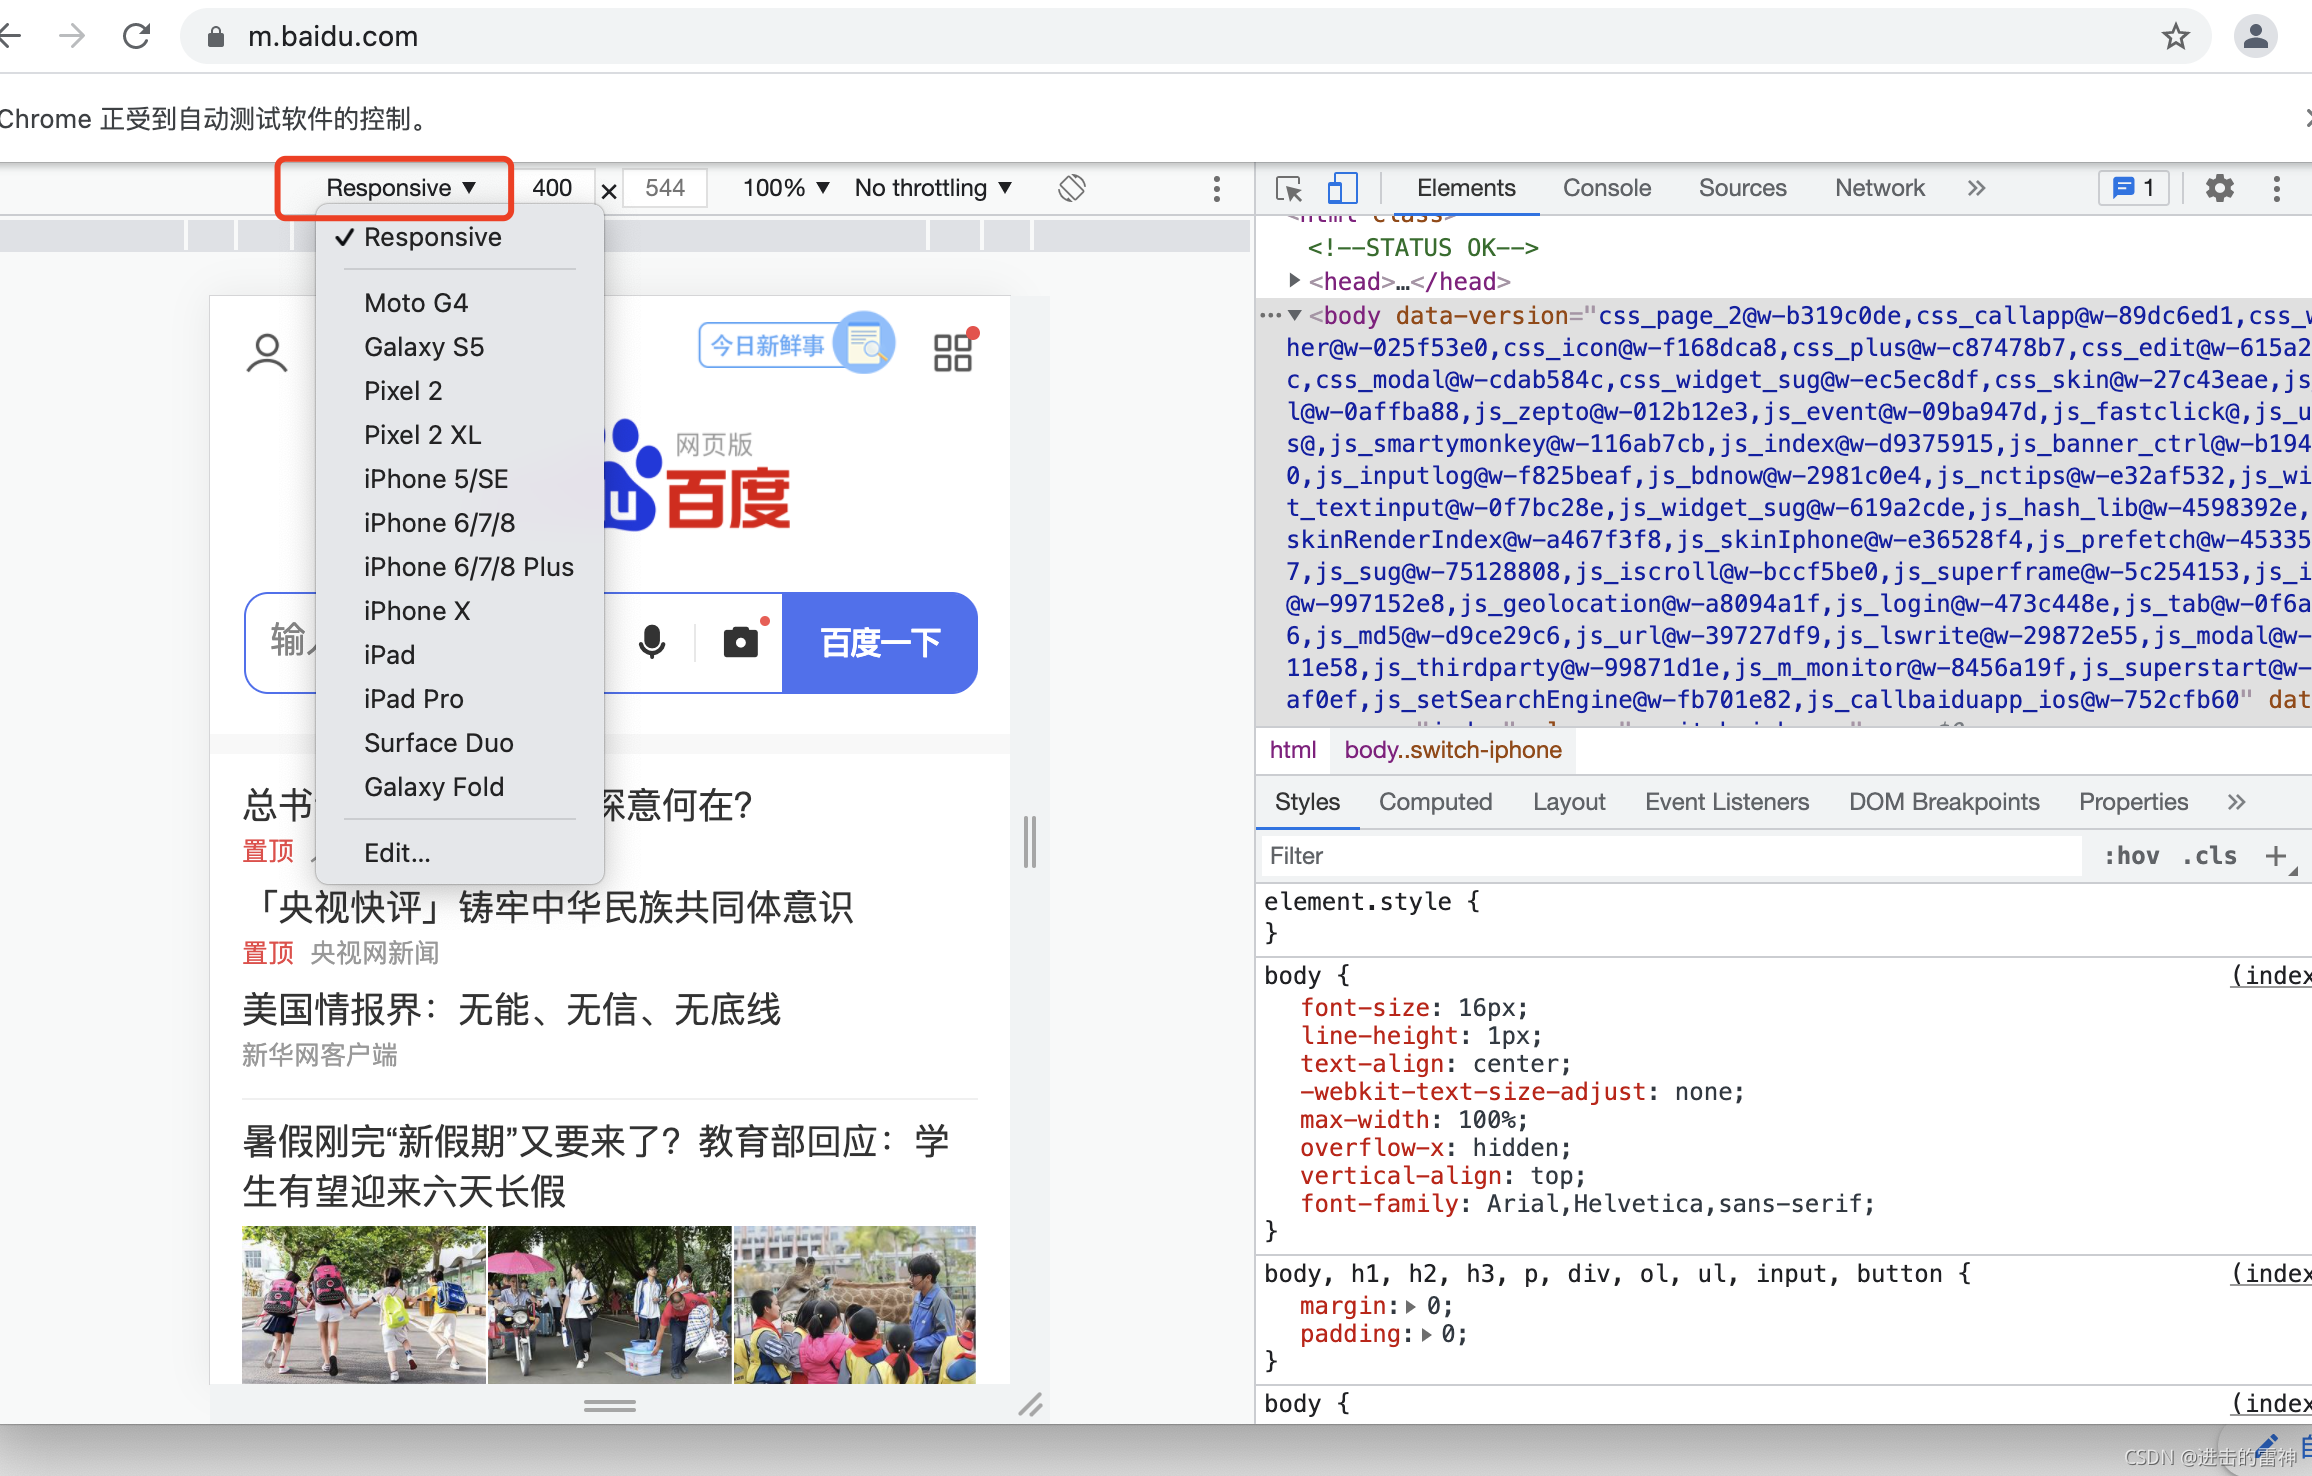2312x1476 pixels.
Task: Click the inspect element picker icon
Action: pyautogui.click(x=1289, y=188)
